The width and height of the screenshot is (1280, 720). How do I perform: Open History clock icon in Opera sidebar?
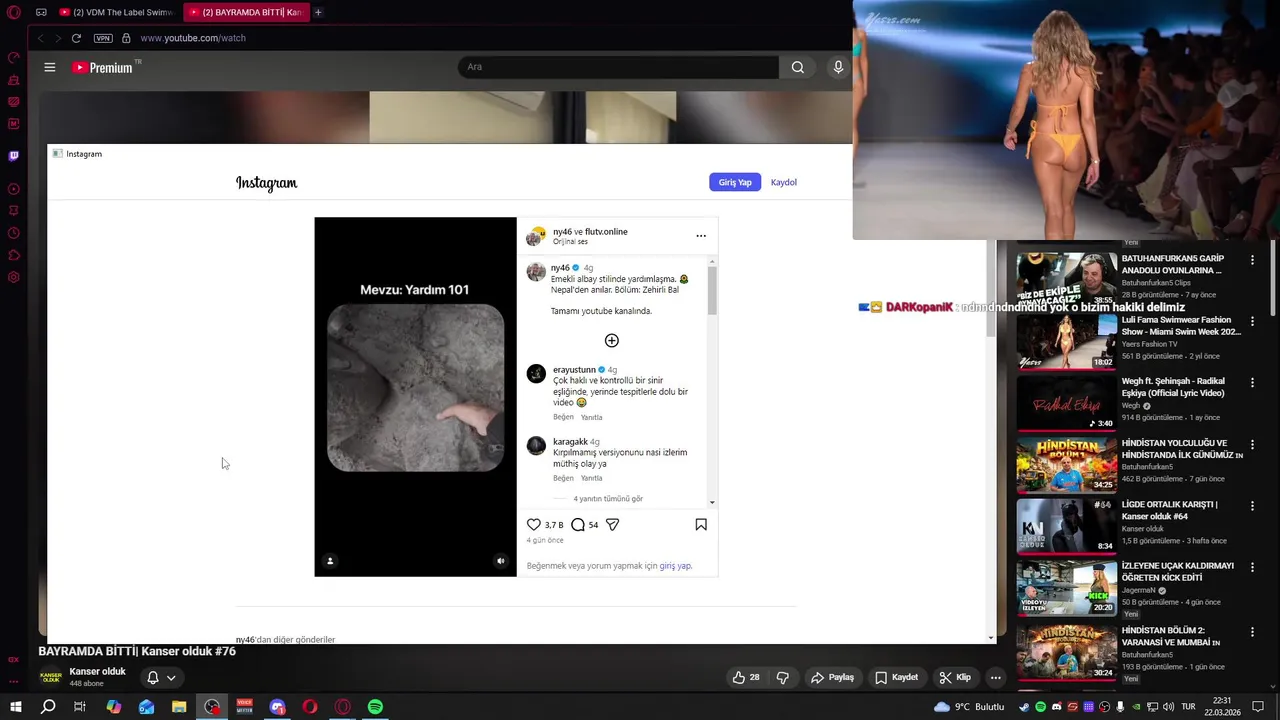14,233
